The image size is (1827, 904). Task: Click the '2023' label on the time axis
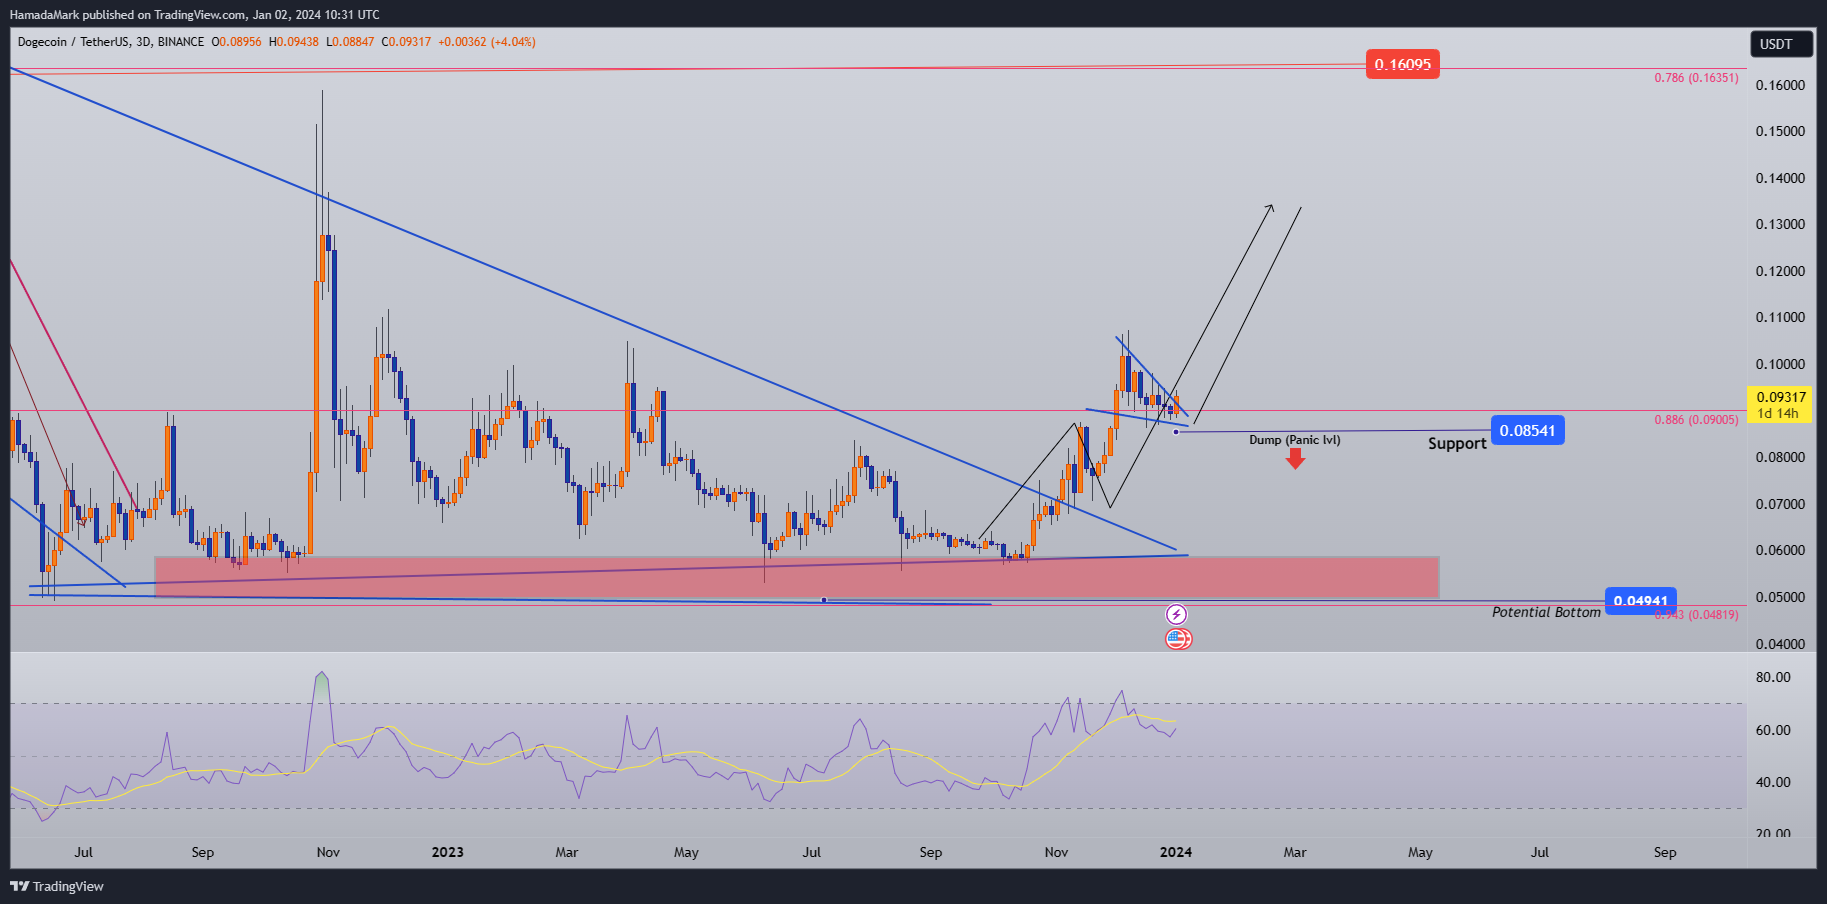447,852
